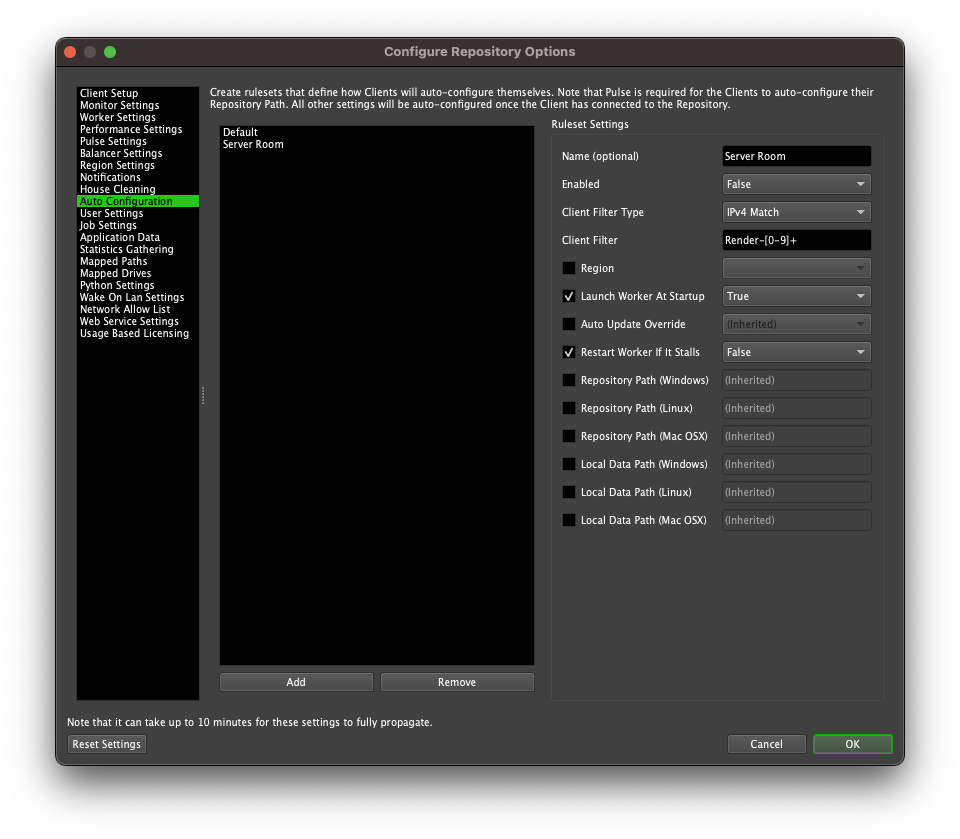Open the Restart Worker If It Stalls dropdown
Image resolution: width=960 pixels, height=839 pixels.
(x=796, y=352)
